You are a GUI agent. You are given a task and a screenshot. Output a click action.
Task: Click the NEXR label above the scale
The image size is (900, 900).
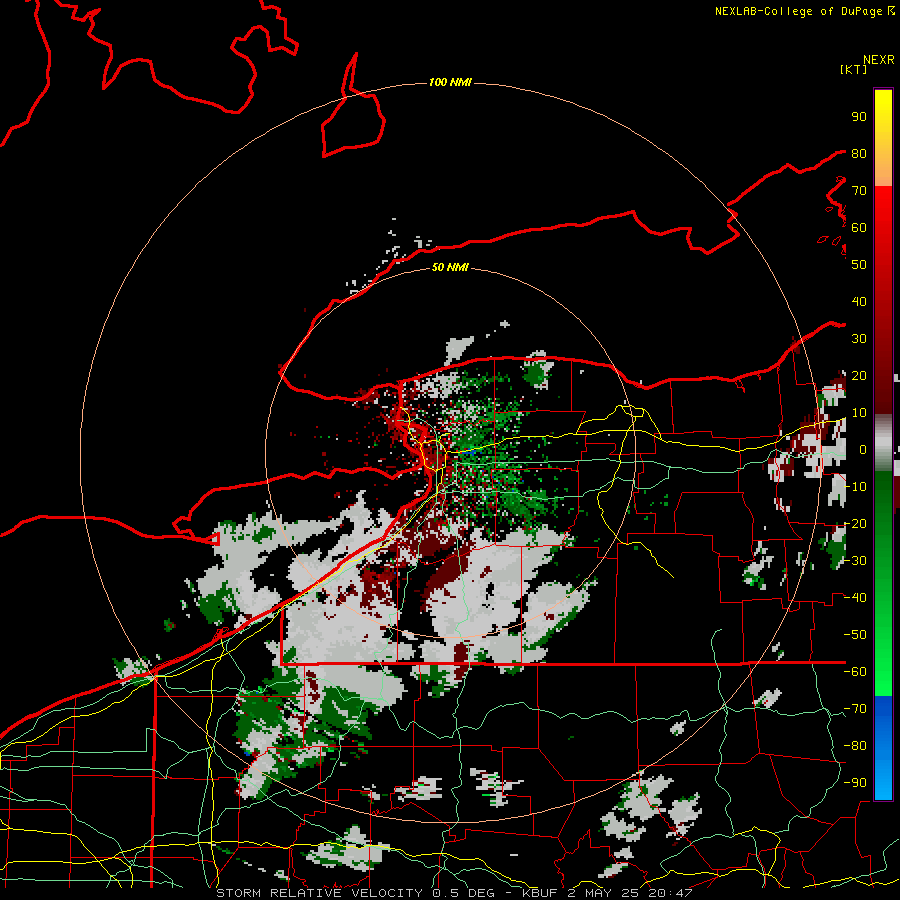pyautogui.click(x=879, y=60)
